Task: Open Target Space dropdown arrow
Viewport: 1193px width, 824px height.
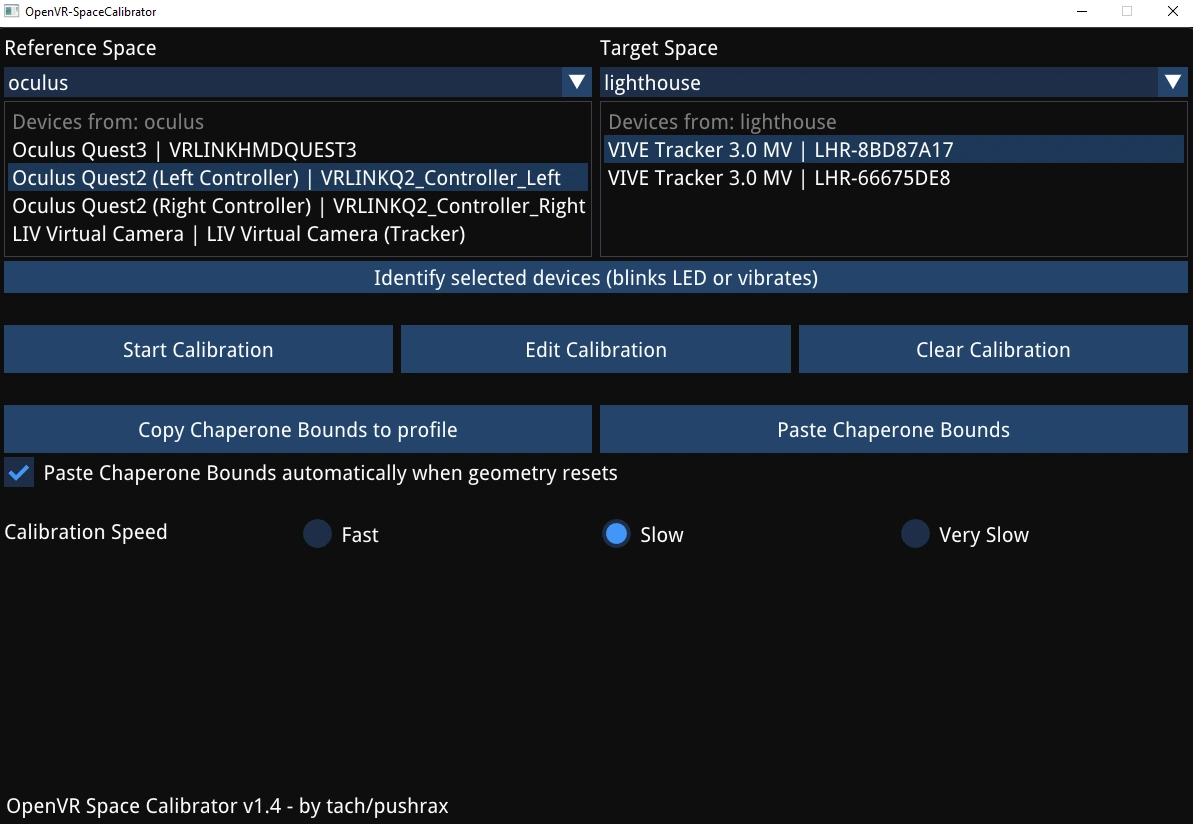Action: [1172, 82]
